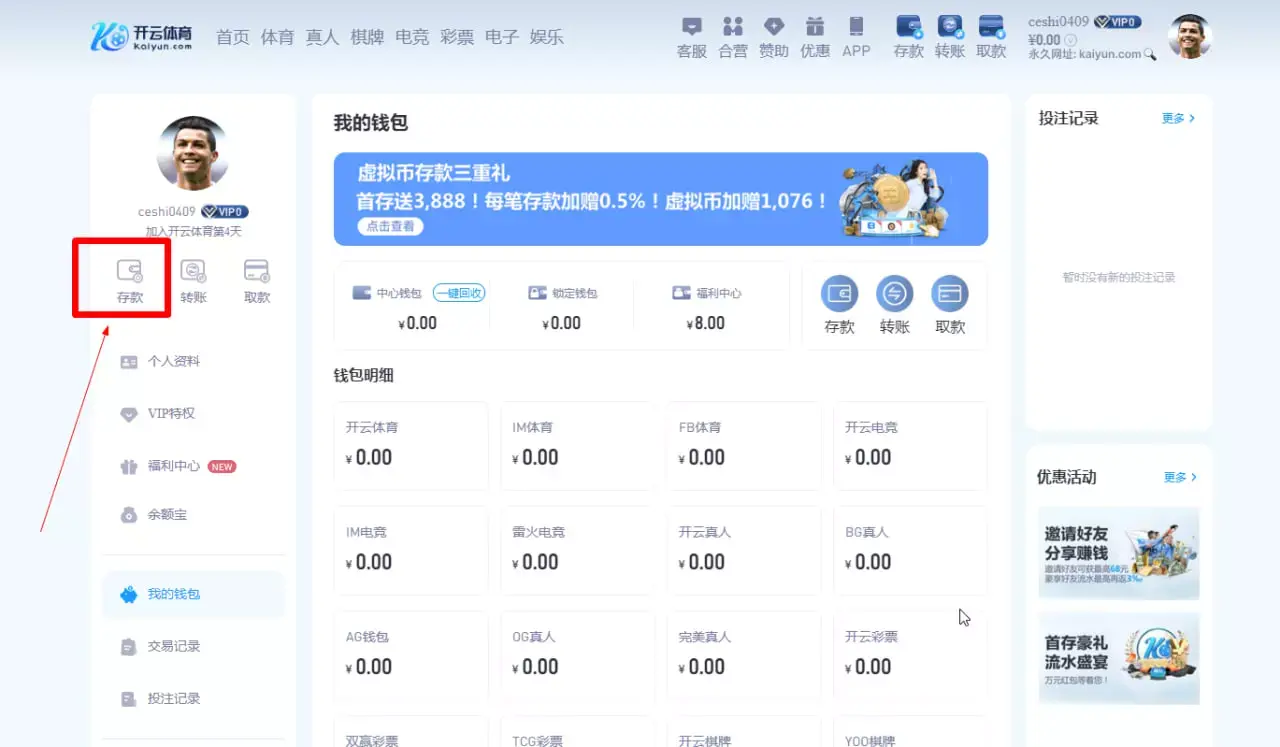This screenshot has height=747, width=1280.
Task: Go to 真人 live casino tab
Action: 322,37
